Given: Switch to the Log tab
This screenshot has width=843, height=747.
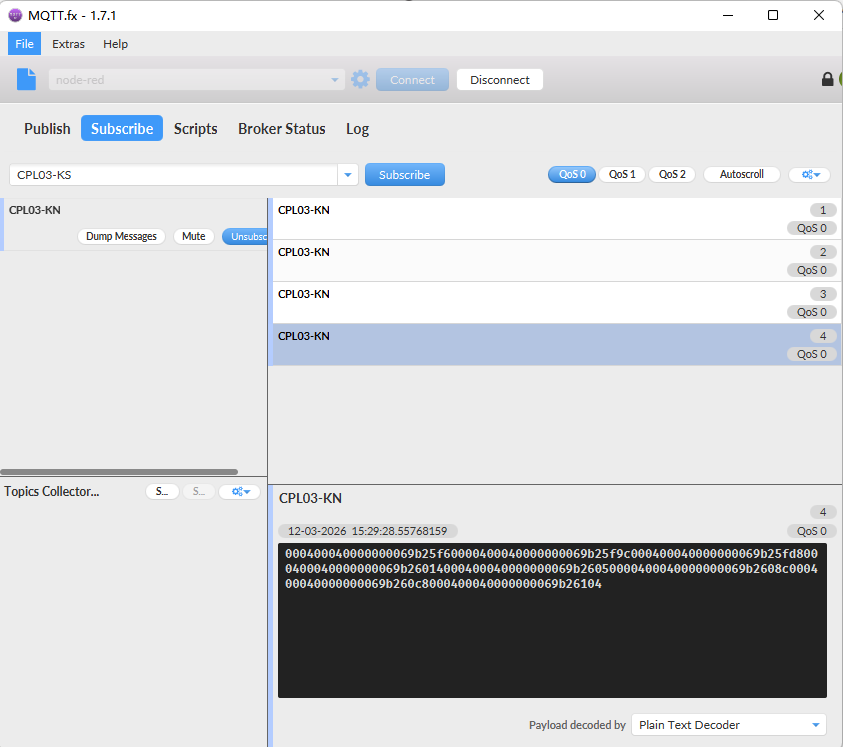Looking at the screenshot, I should pos(358,129).
